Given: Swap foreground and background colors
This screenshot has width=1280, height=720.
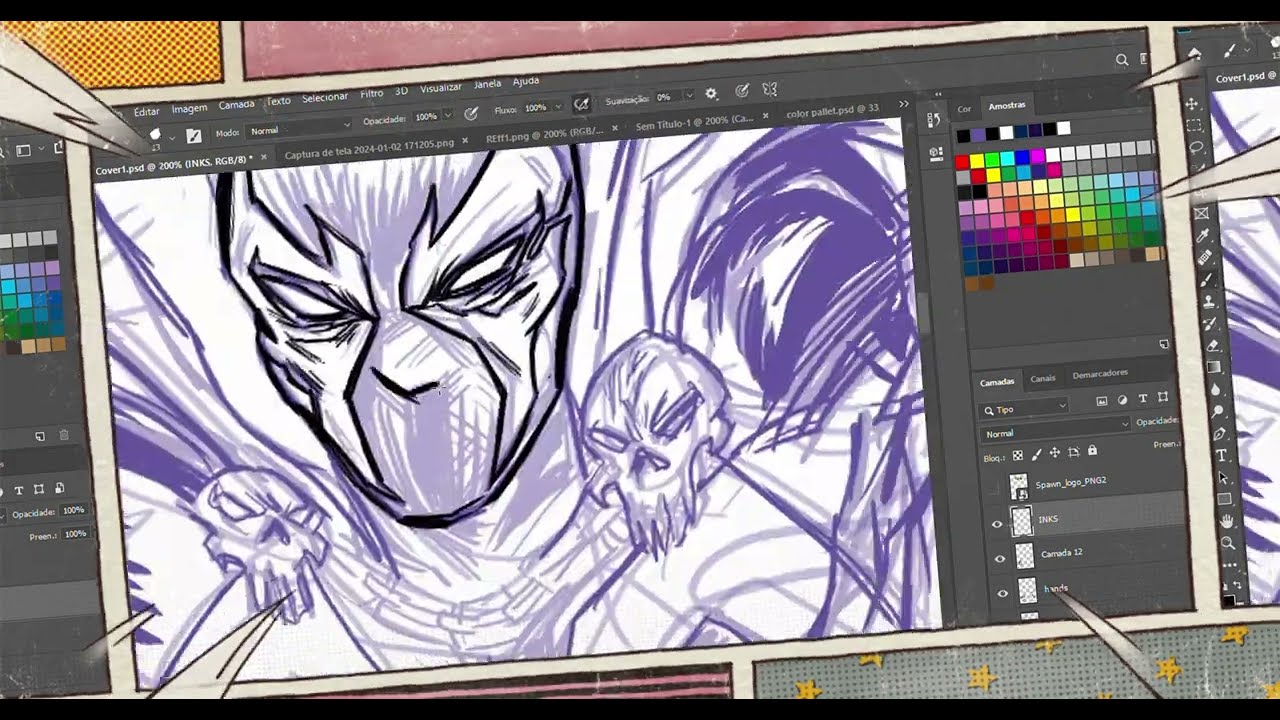Looking at the screenshot, I should click(1237, 584).
